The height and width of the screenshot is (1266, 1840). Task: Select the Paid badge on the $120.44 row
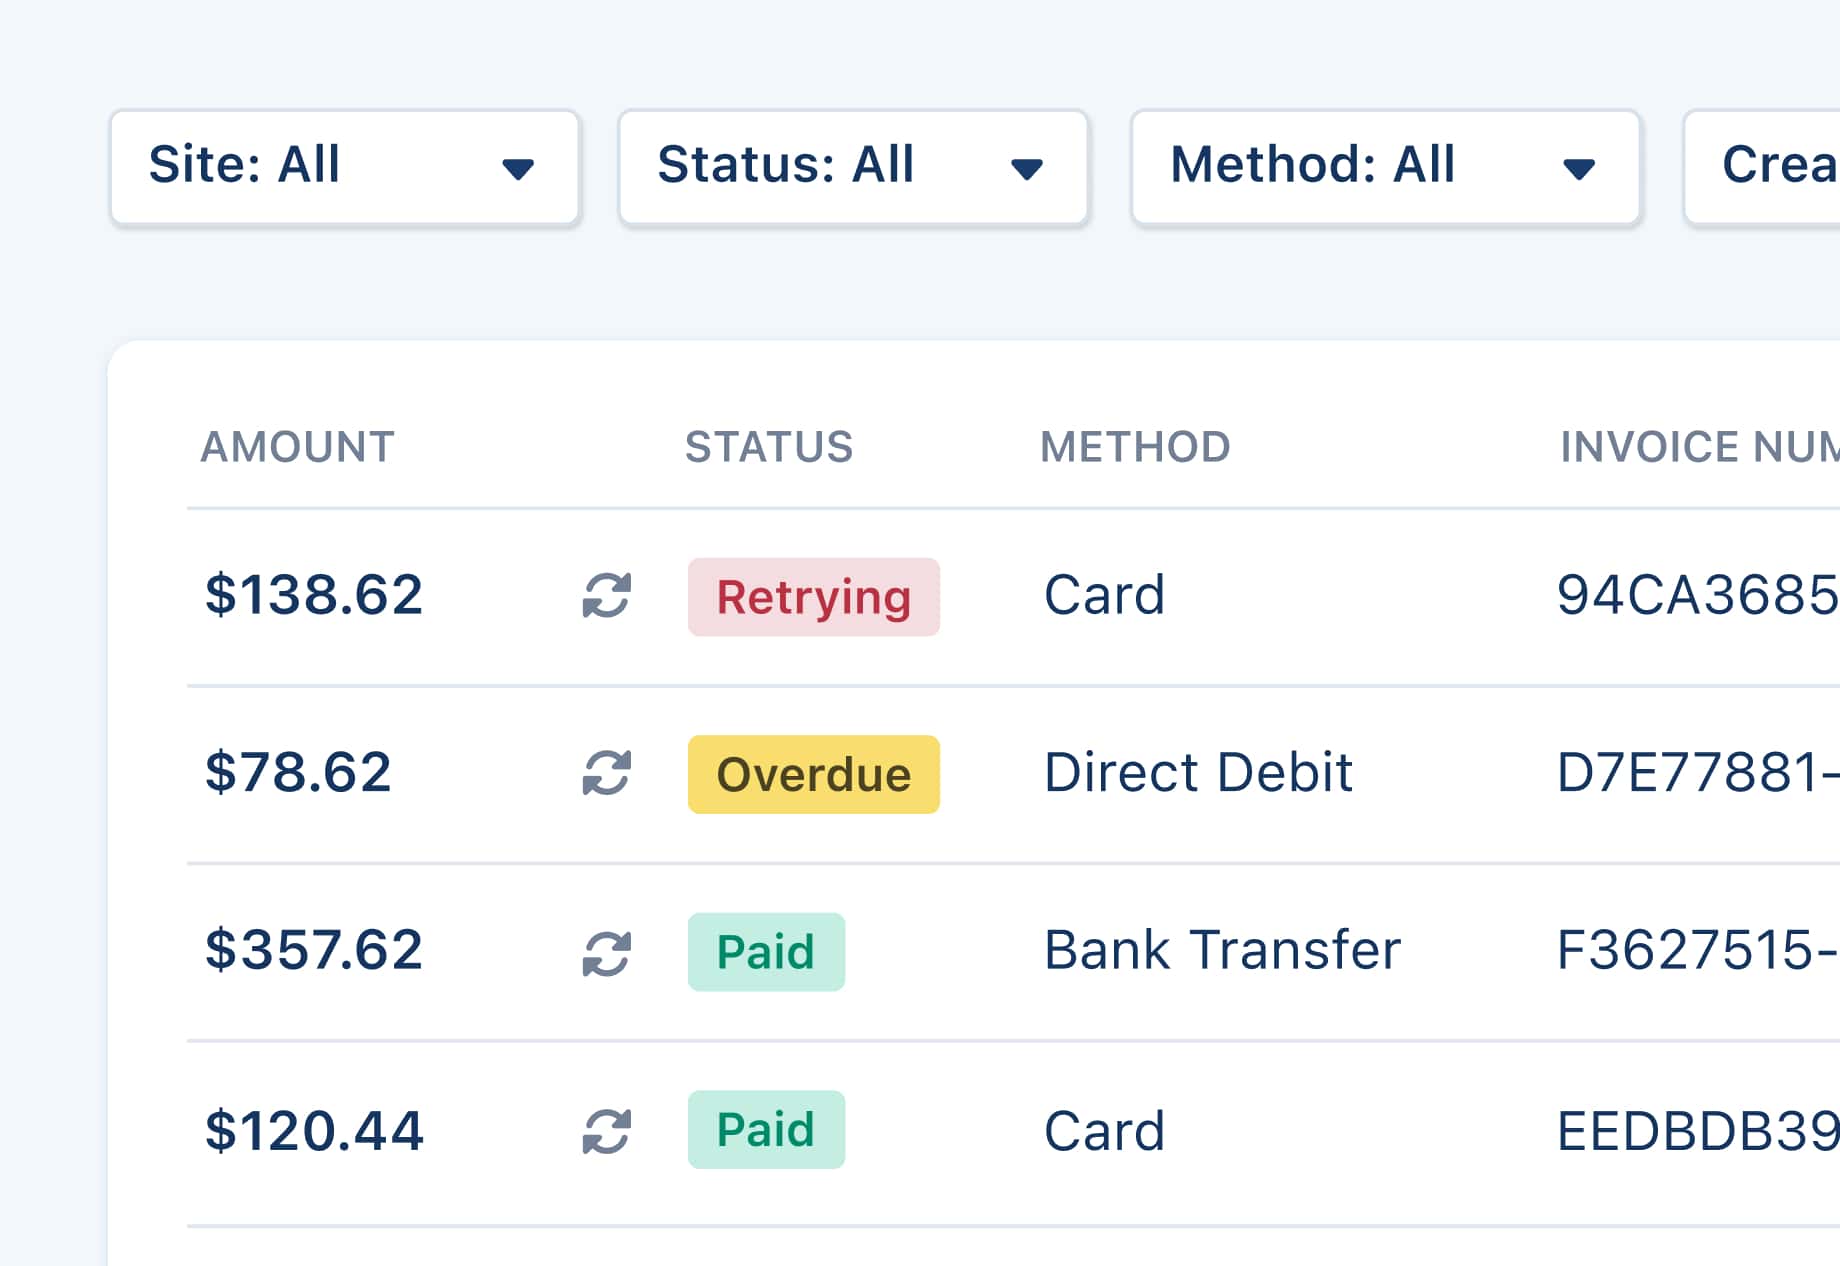click(766, 1129)
